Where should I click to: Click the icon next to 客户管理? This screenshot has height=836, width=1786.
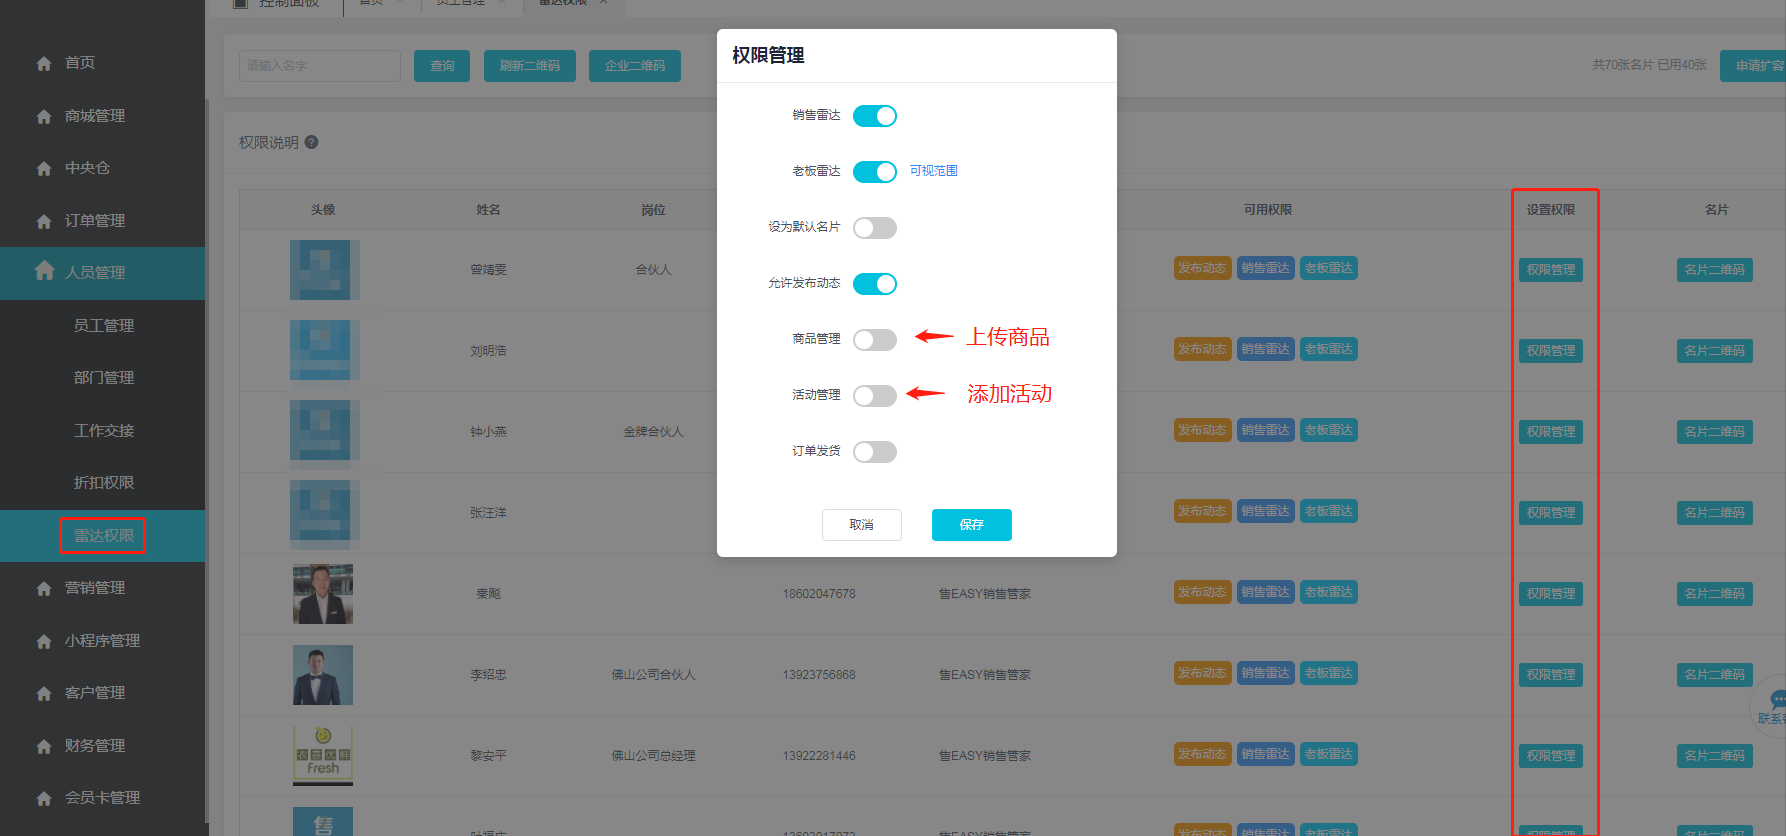(44, 693)
